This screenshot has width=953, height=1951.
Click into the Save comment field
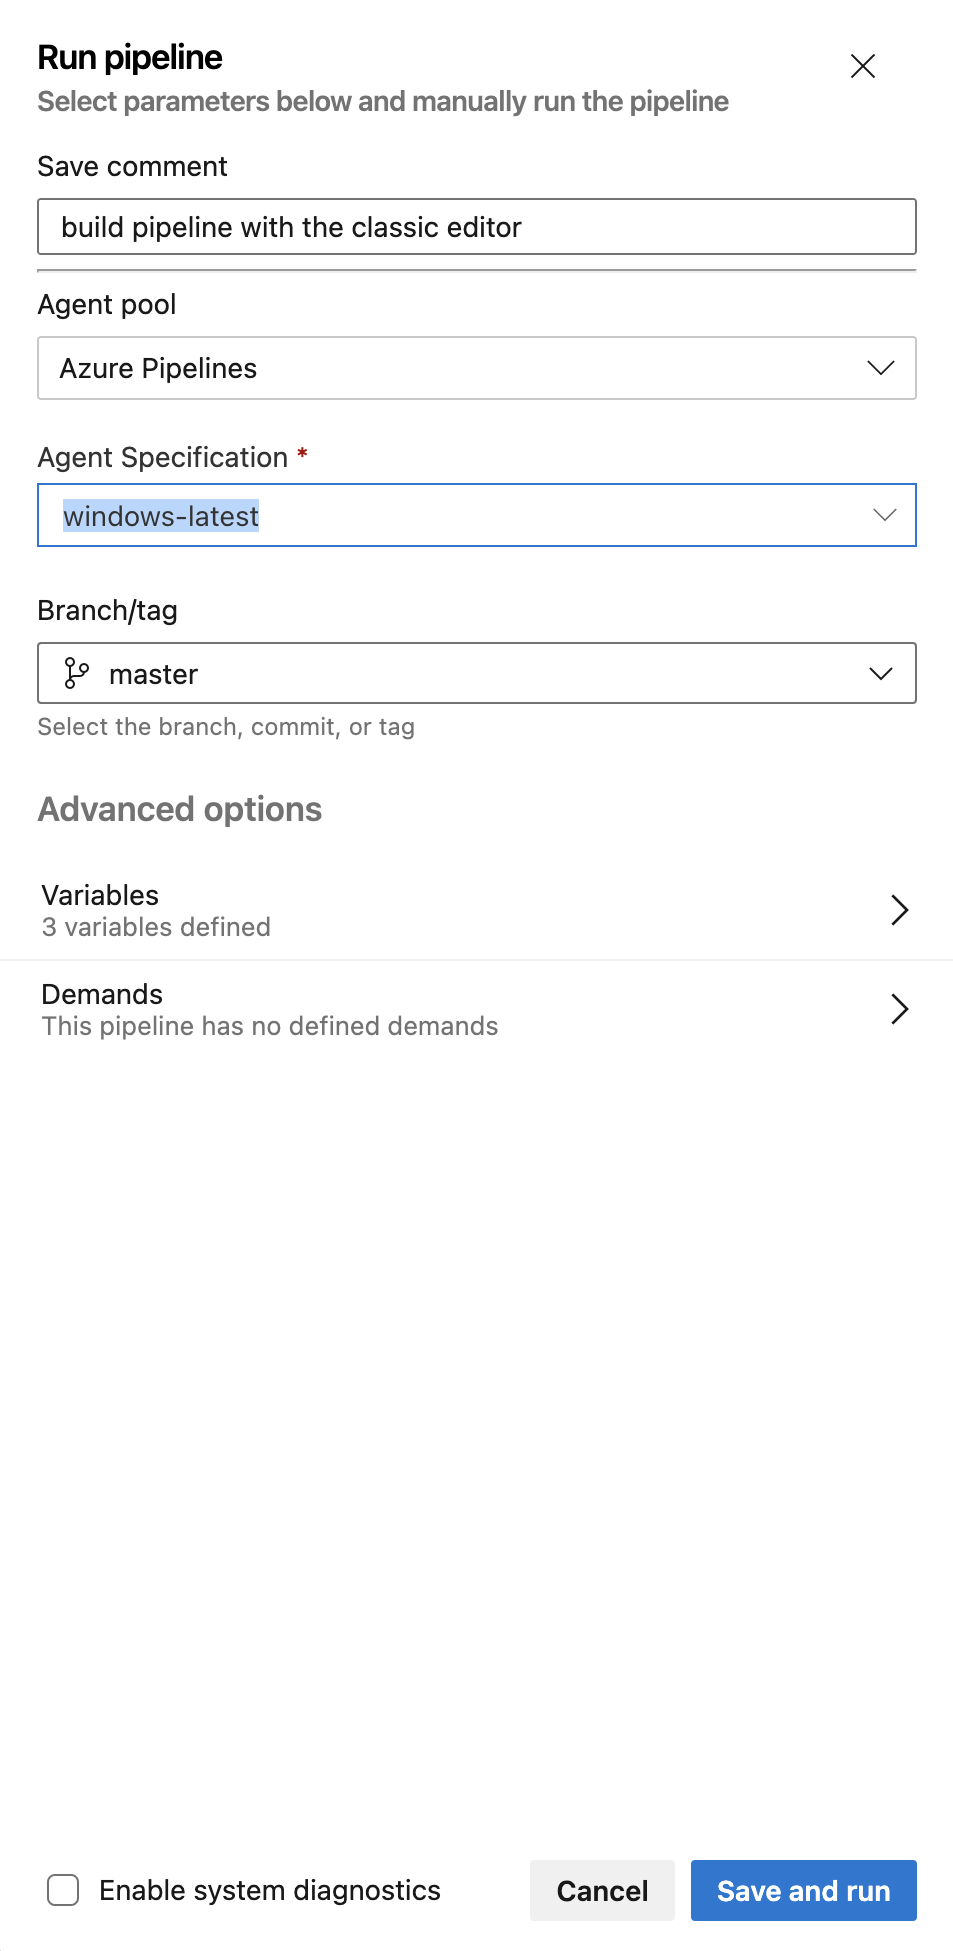[x=477, y=227]
